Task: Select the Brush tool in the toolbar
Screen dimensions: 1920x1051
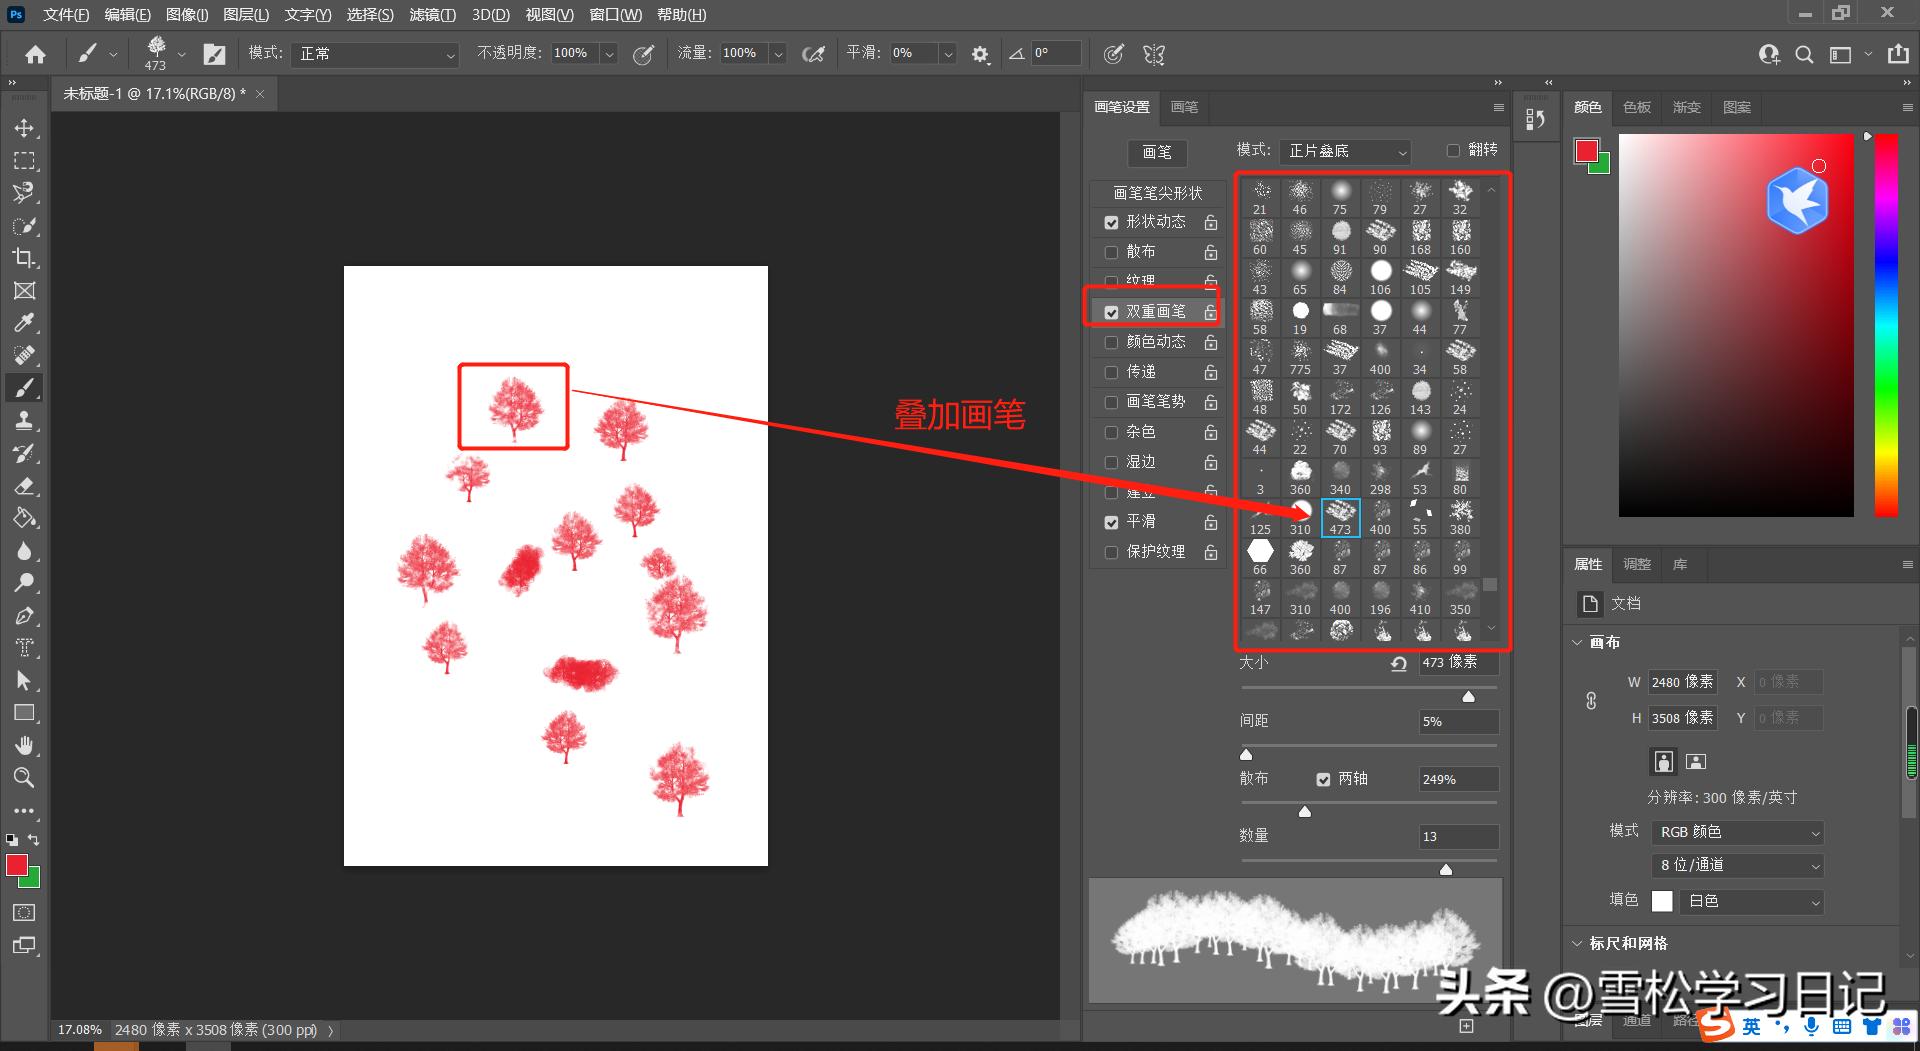Action: pyautogui.click(x=24, y=388)
